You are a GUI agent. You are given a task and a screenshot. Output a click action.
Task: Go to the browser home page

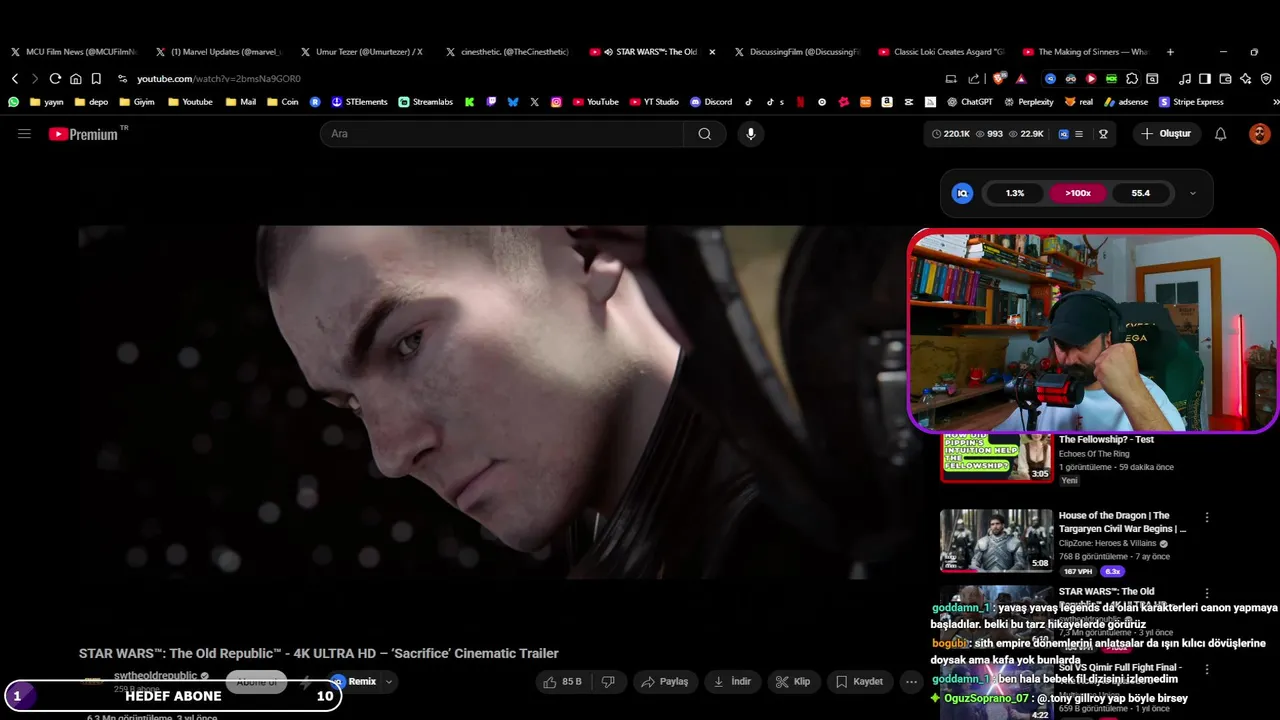pyautogui.click(x=75, y=78)
